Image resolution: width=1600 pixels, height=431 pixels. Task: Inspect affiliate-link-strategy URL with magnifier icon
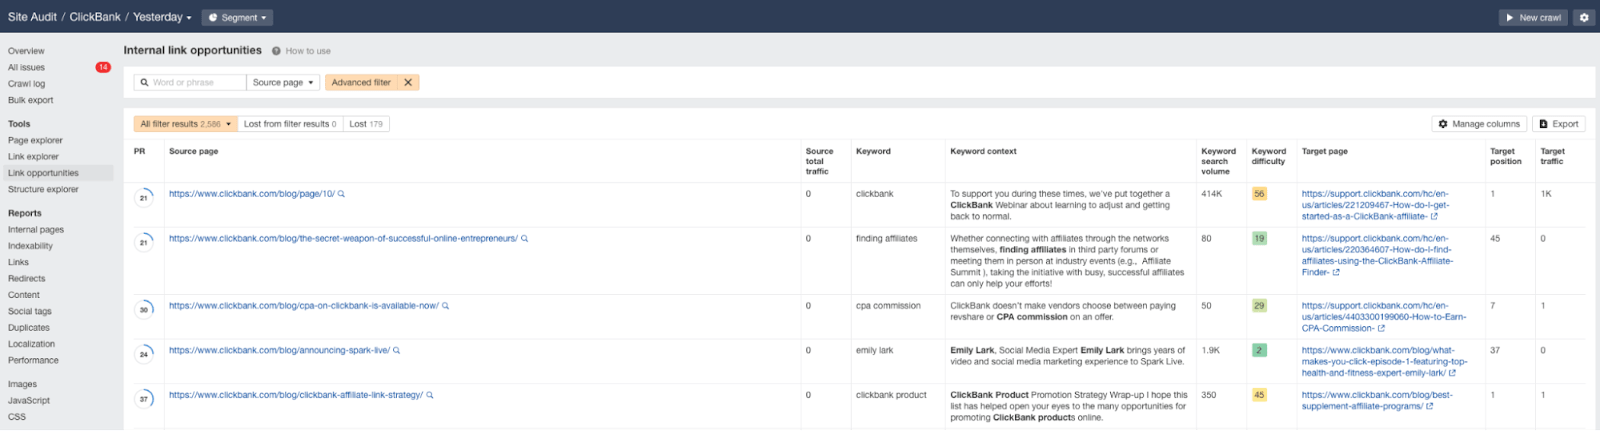point(430,395)
